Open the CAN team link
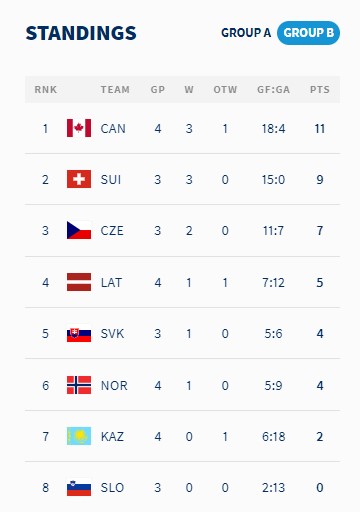 113,128
